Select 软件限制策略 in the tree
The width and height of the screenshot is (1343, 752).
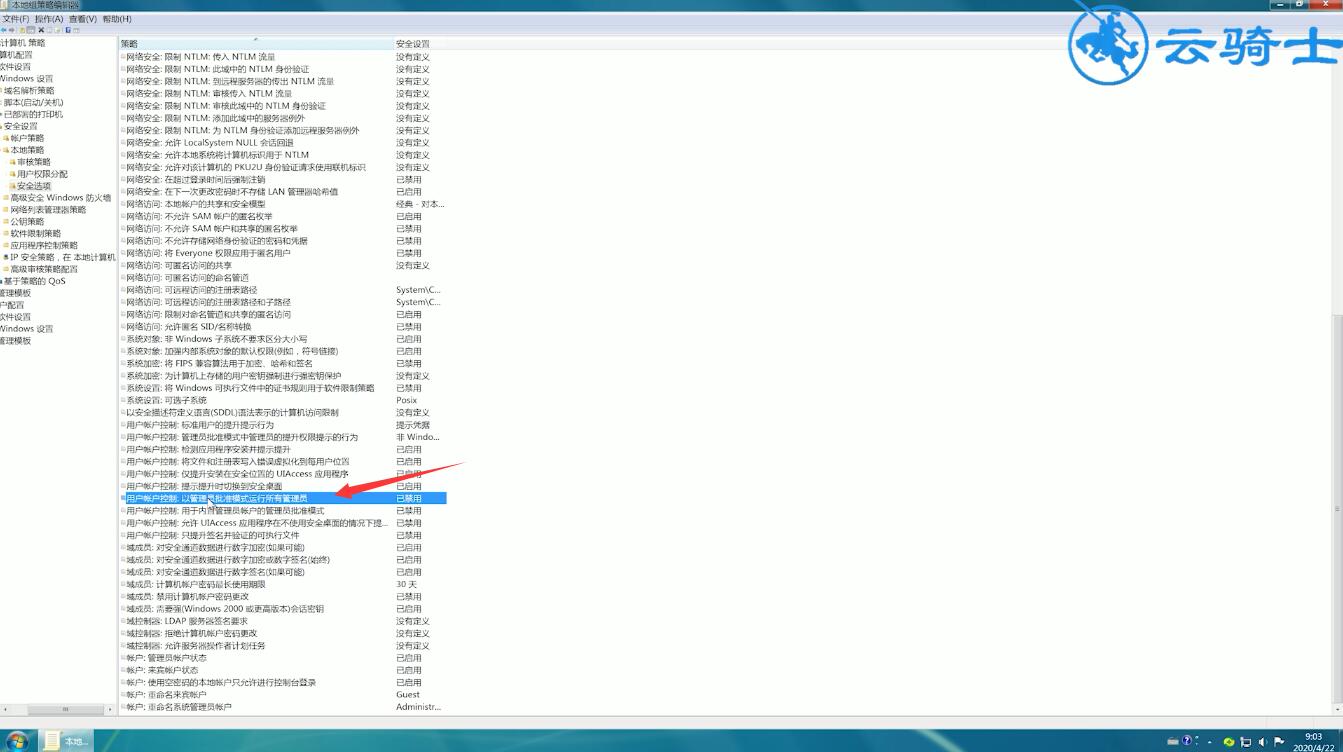[35, 234]
